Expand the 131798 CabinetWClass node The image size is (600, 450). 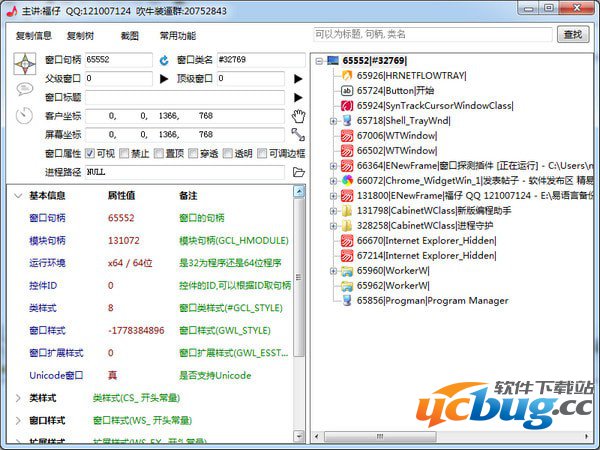click(333, 211)
